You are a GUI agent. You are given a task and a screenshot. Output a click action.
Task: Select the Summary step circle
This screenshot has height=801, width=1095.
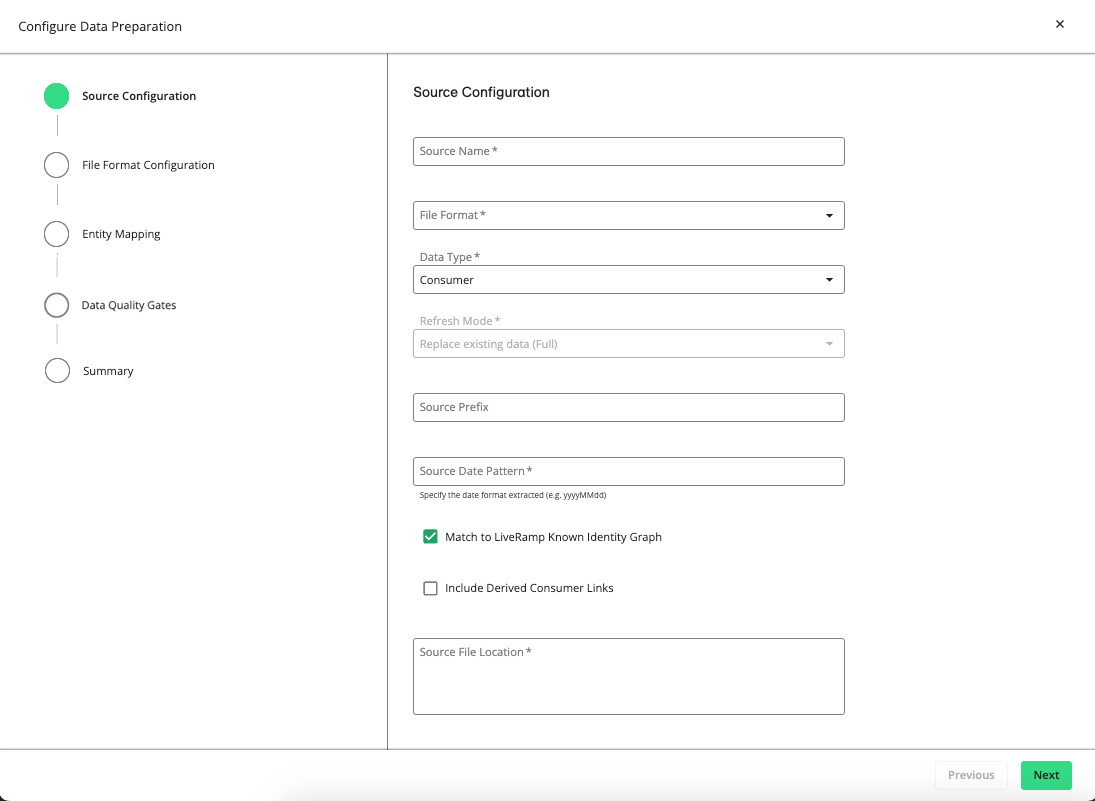point(57,371)
